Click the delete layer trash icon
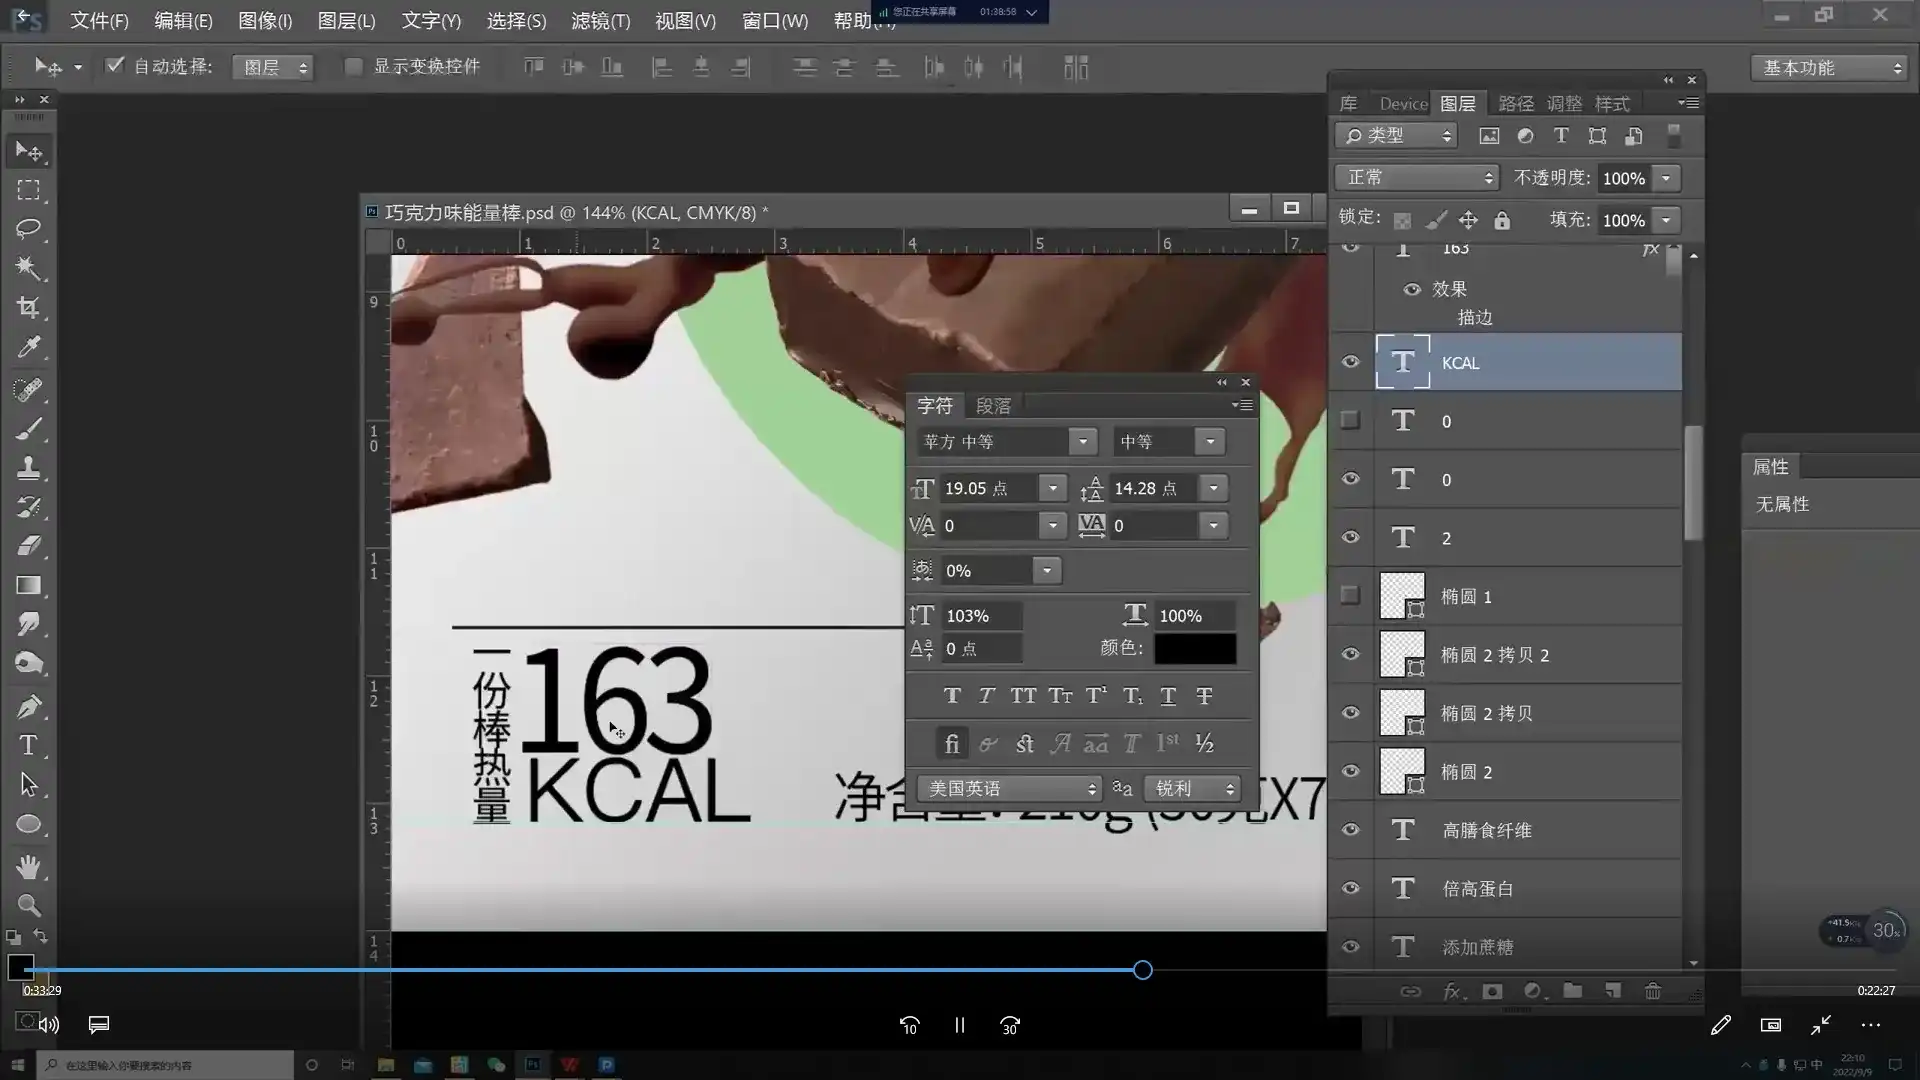The width and height of the screenshot is (1920, 1080). [x=1652, y=991]
